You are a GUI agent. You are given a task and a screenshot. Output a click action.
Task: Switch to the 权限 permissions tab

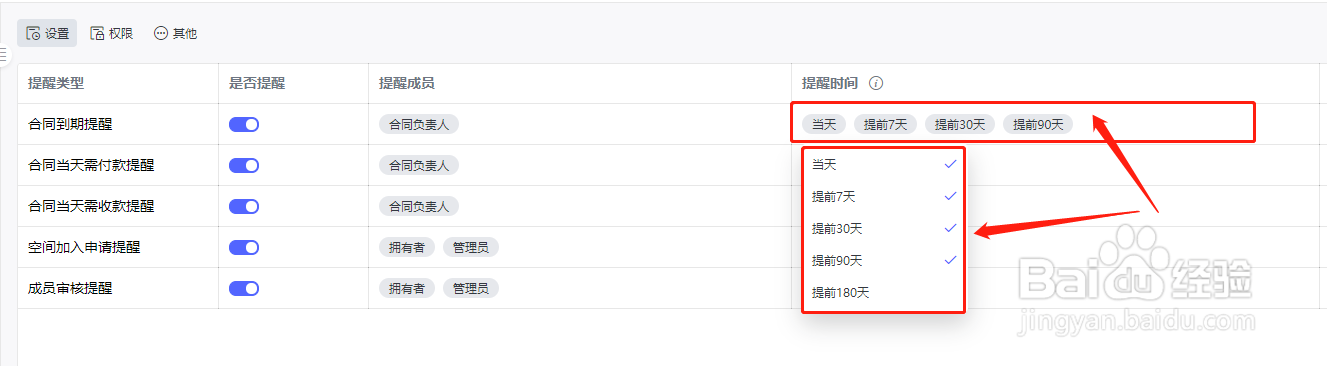tap(111, 33)
